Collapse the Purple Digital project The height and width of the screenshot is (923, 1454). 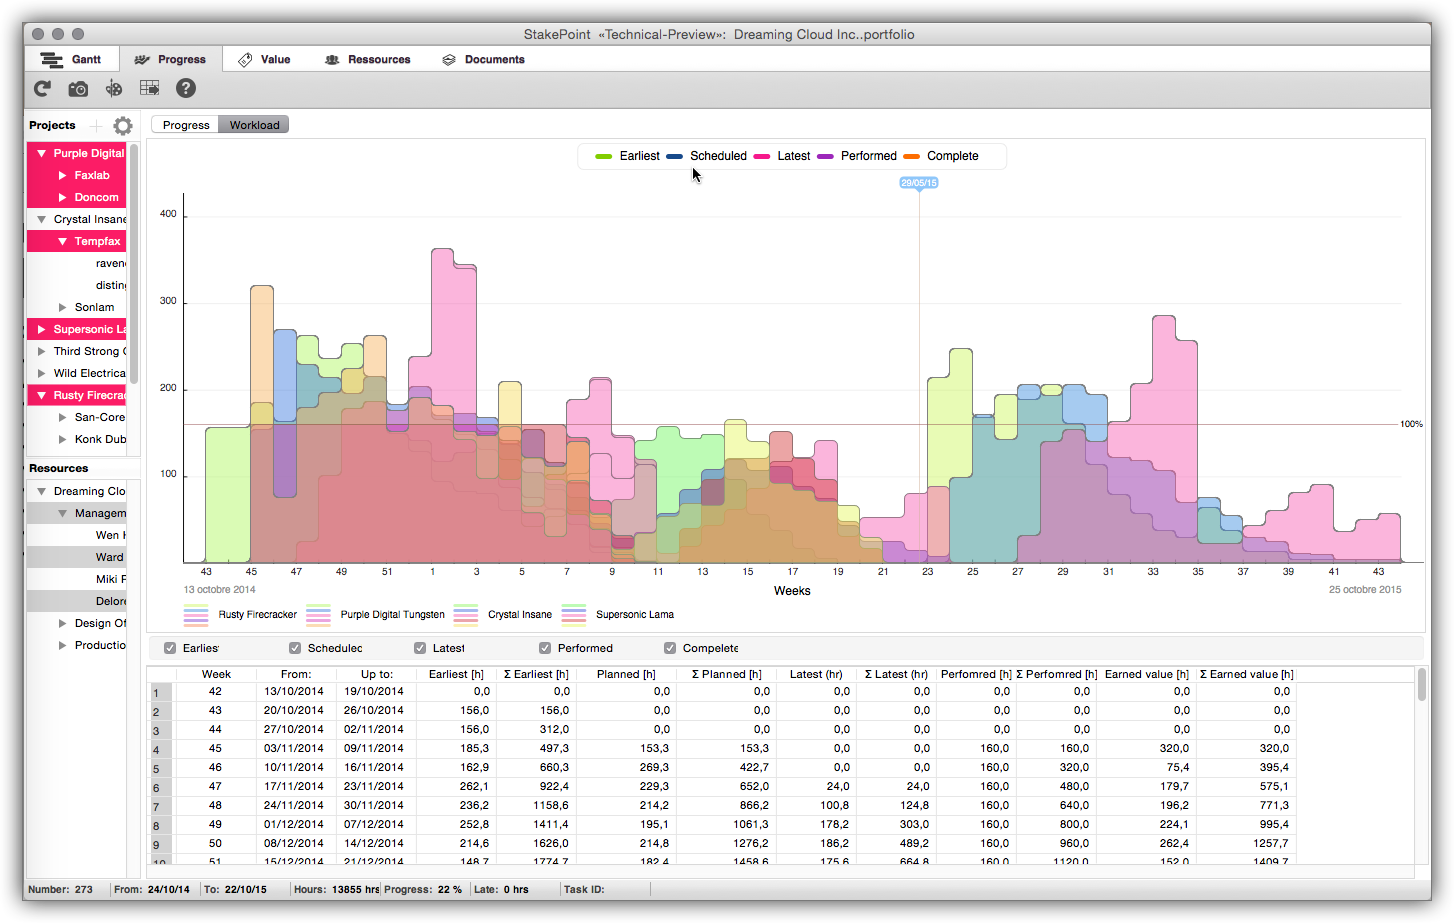41,153
